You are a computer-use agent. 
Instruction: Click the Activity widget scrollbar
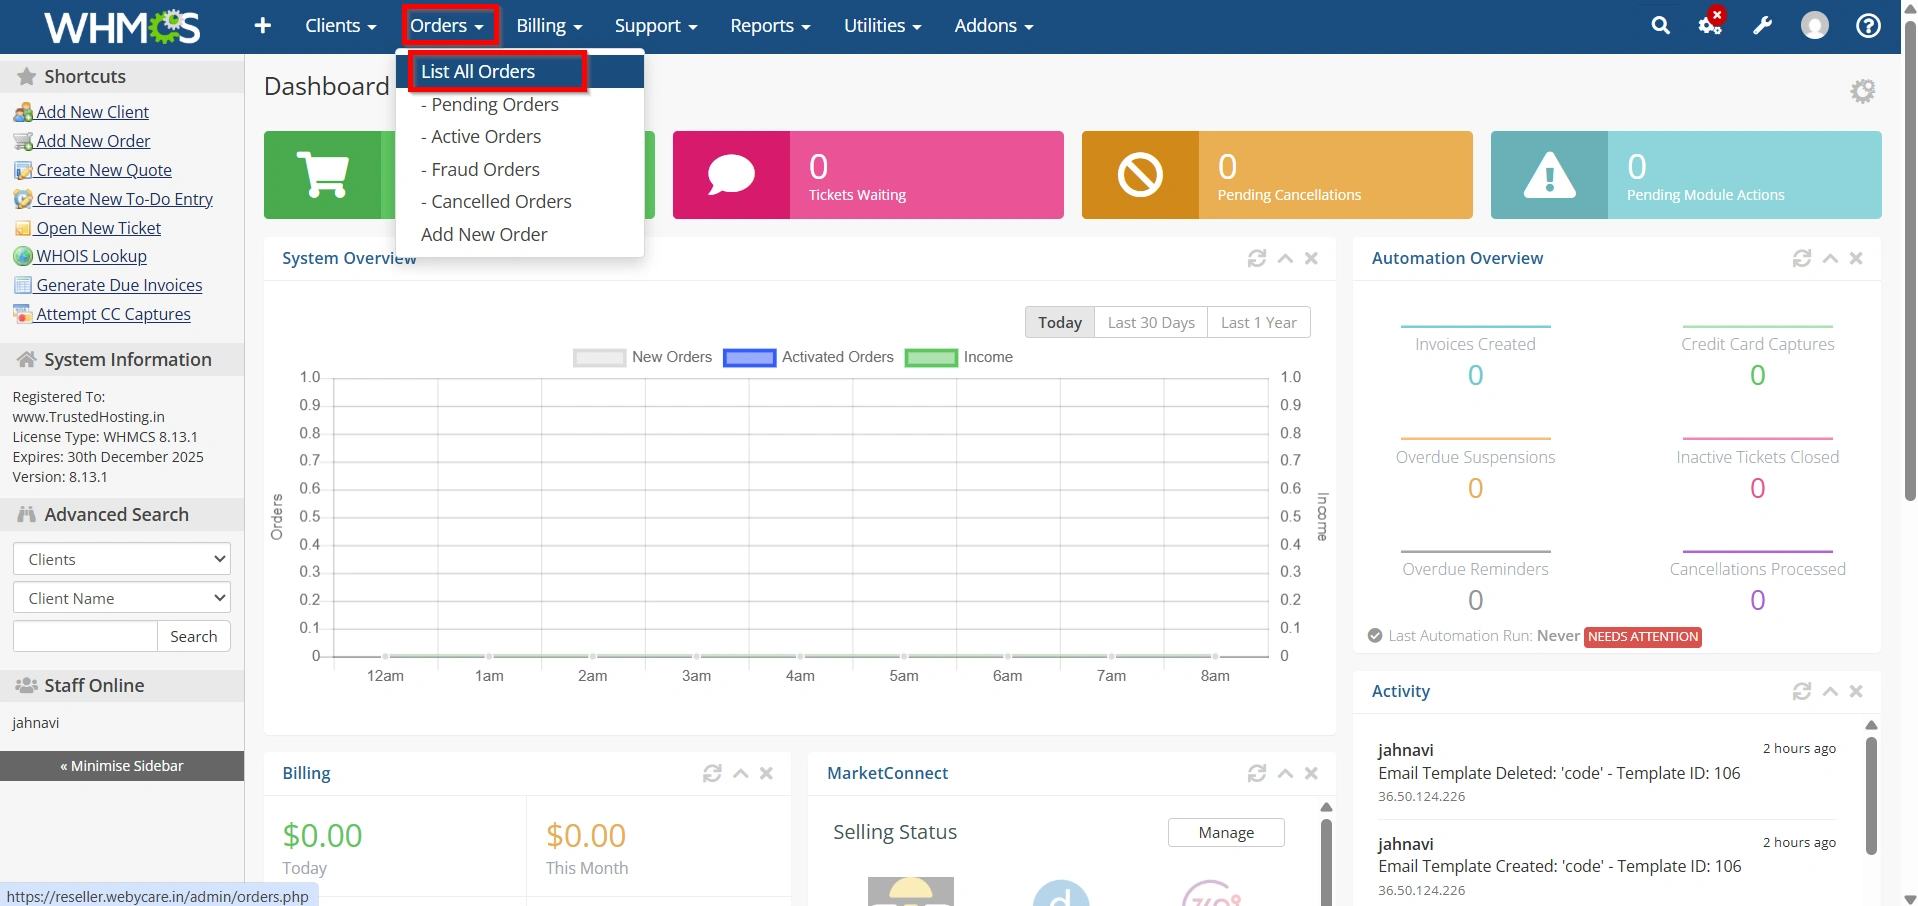coord(1871,795)
